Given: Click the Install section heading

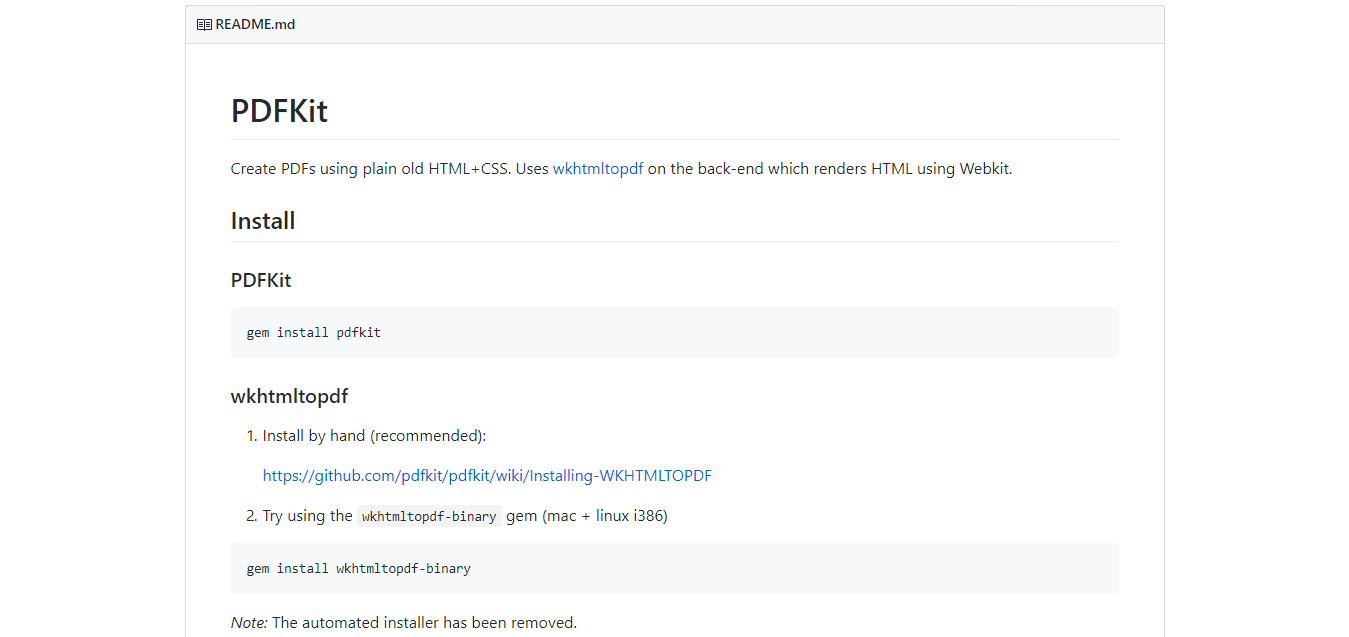Looking at the screenshot, I should coord(263,220).
